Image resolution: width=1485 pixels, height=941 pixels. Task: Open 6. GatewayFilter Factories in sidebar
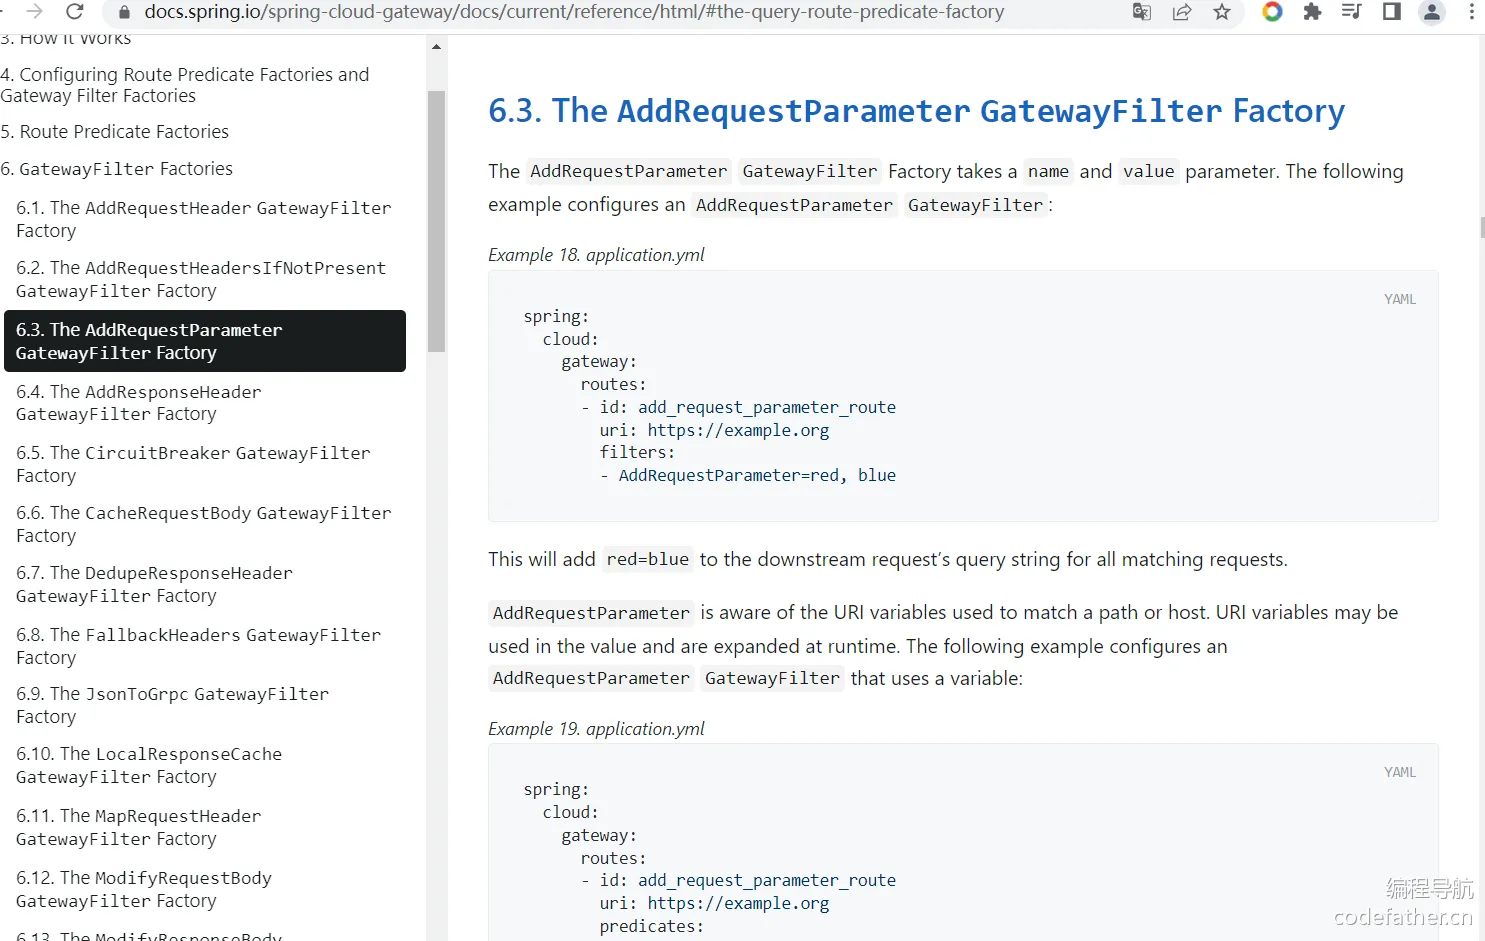coord(117,169)
